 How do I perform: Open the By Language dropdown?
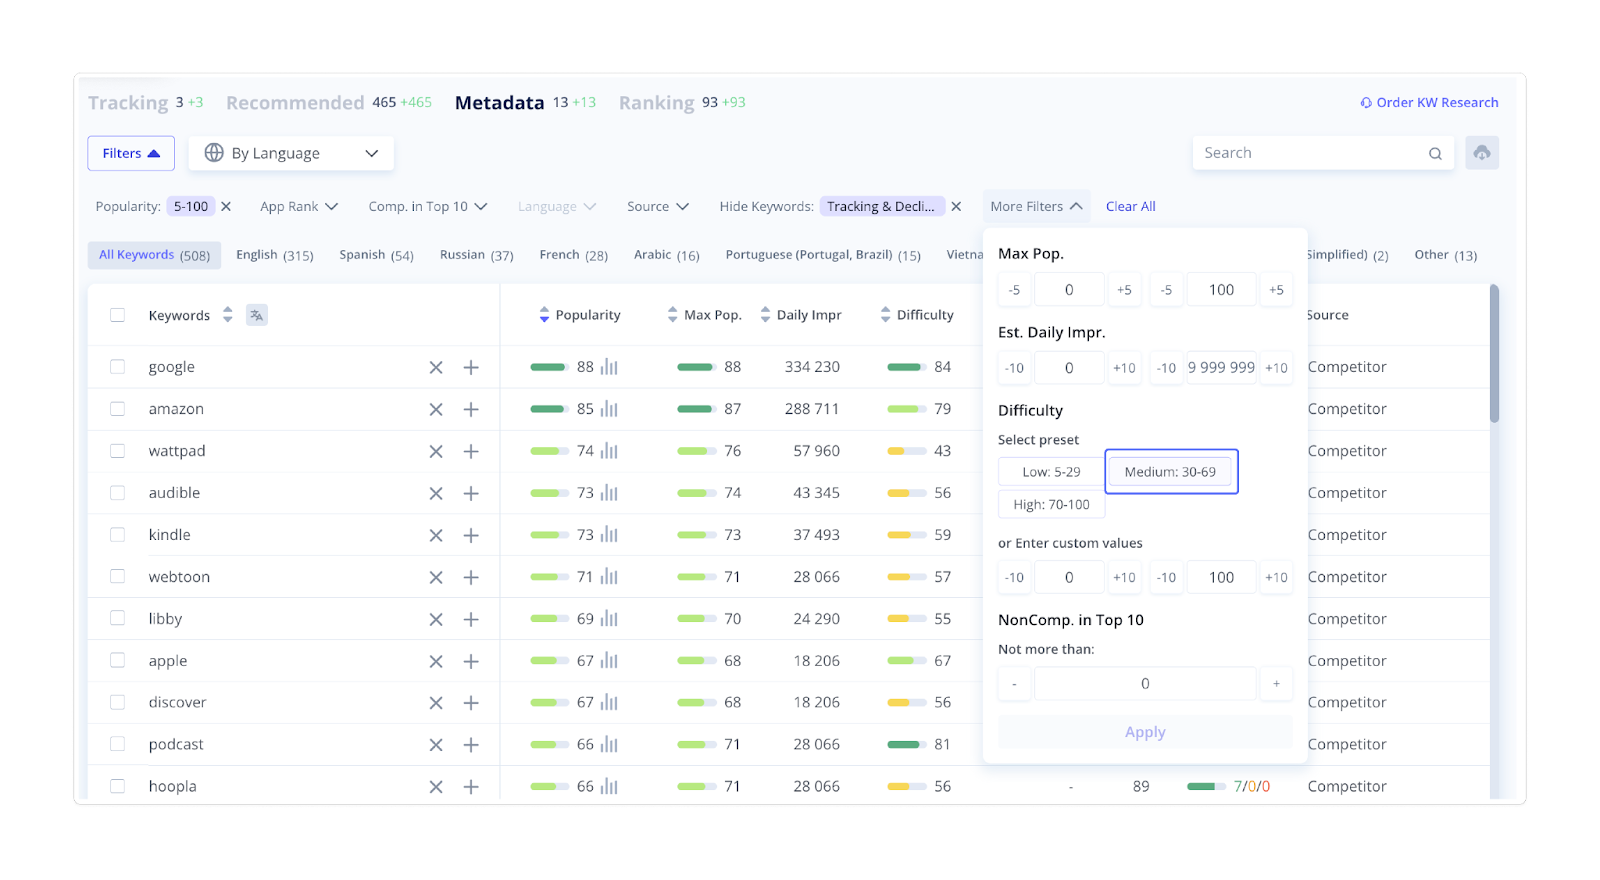tap(291, 153)
